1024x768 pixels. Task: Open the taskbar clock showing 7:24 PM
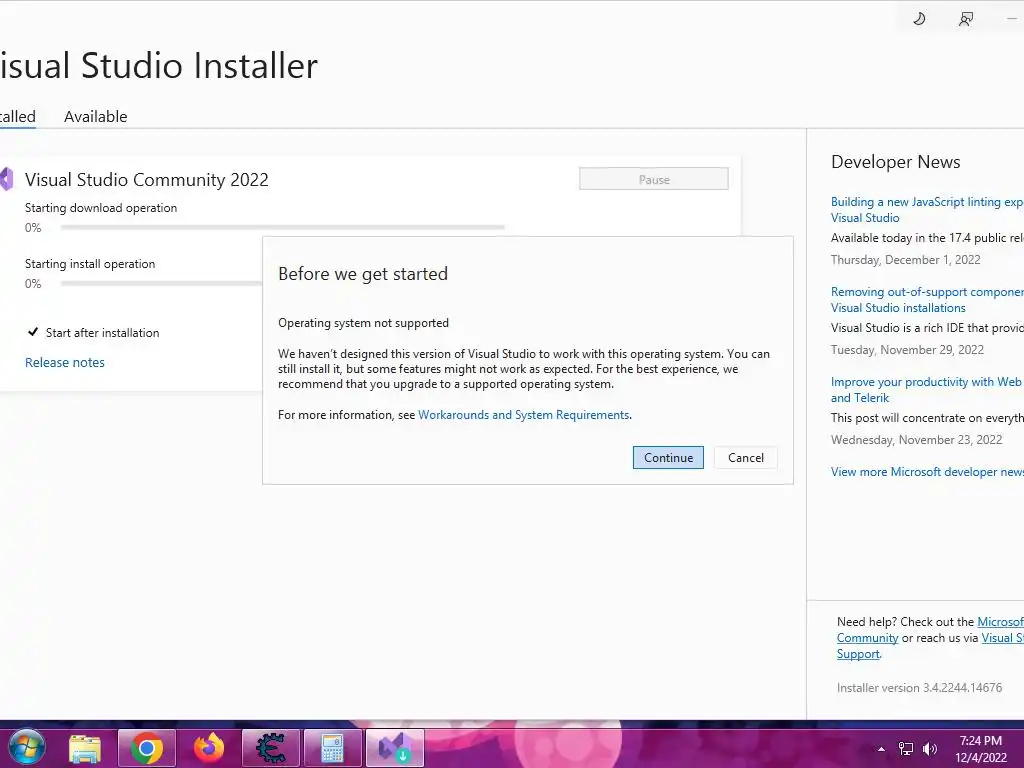(x=981, y=749)
